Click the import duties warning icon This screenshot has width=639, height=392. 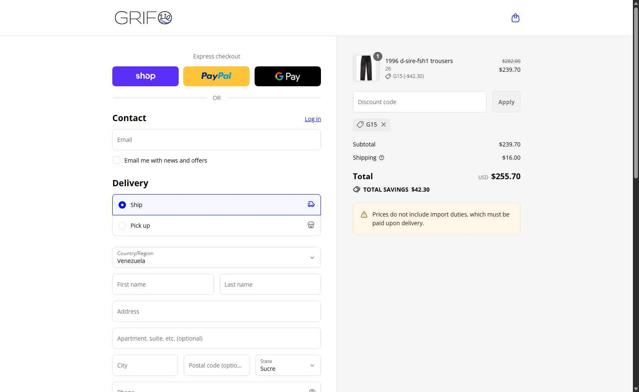(x=364, y=215)
